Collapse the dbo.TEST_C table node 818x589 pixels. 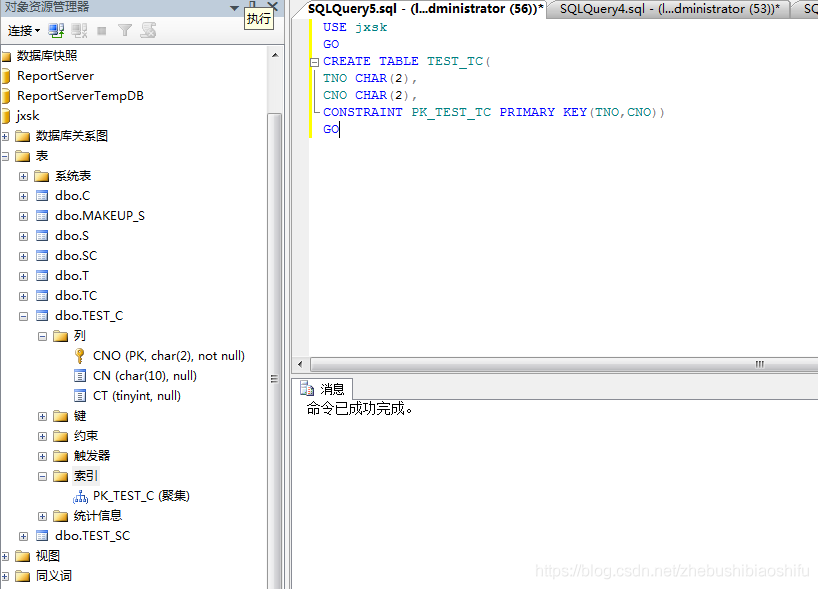(x=23, y=316)
